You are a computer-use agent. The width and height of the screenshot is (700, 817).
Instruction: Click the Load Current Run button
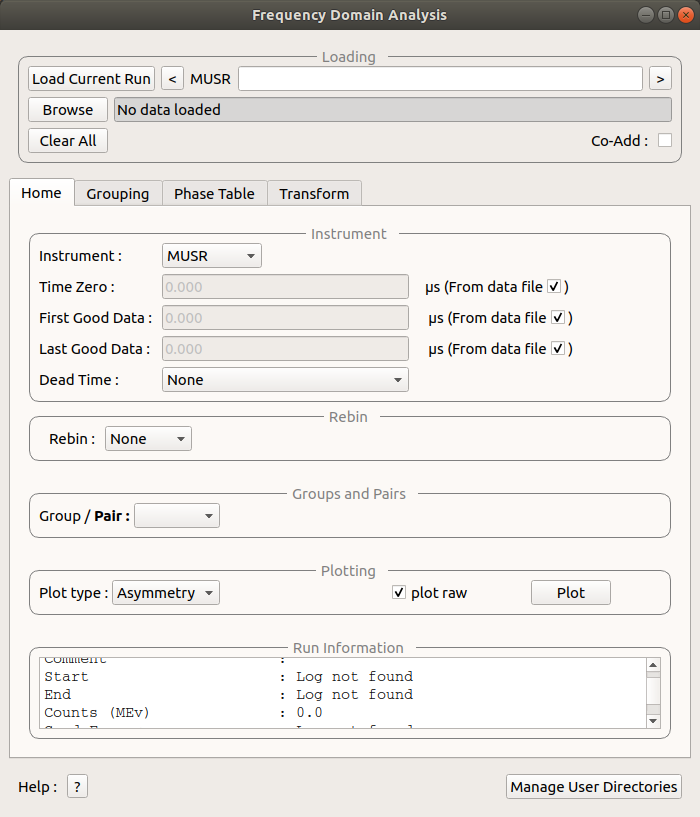91,79
